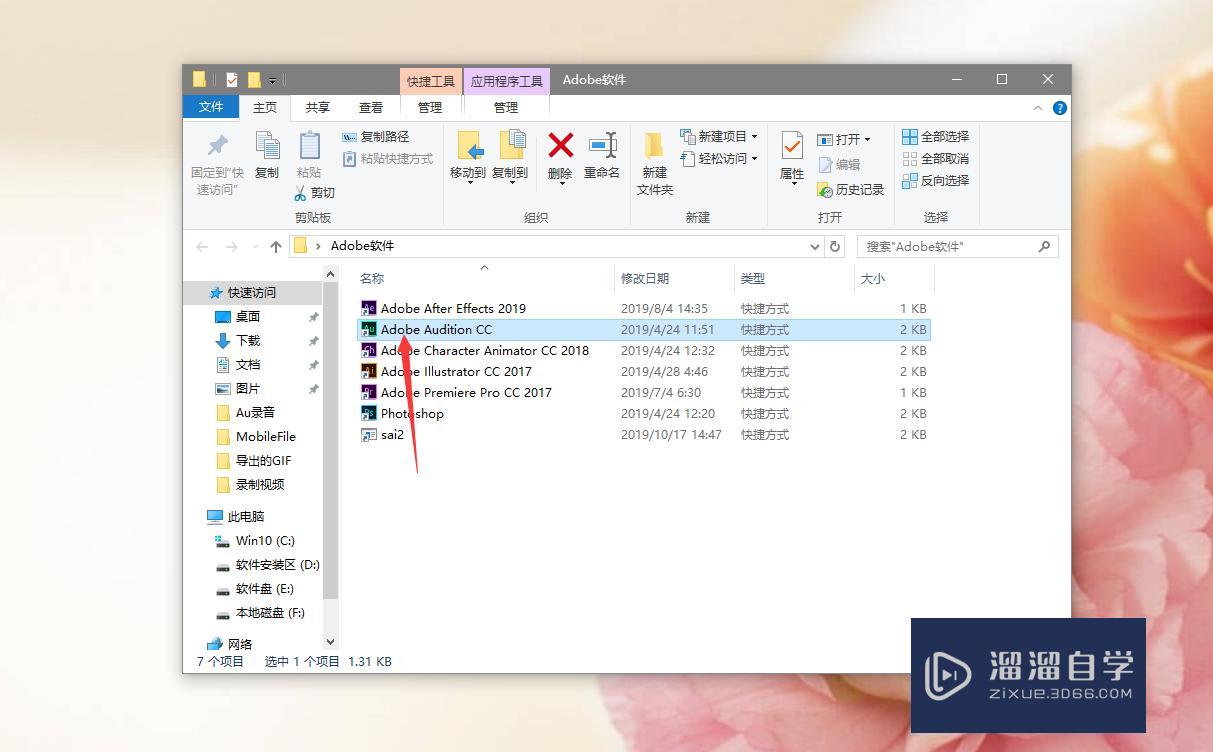Click the Pin to Quick Access icon
The width and height of the screenshot is (1213, 752).
tap(217, 147)
